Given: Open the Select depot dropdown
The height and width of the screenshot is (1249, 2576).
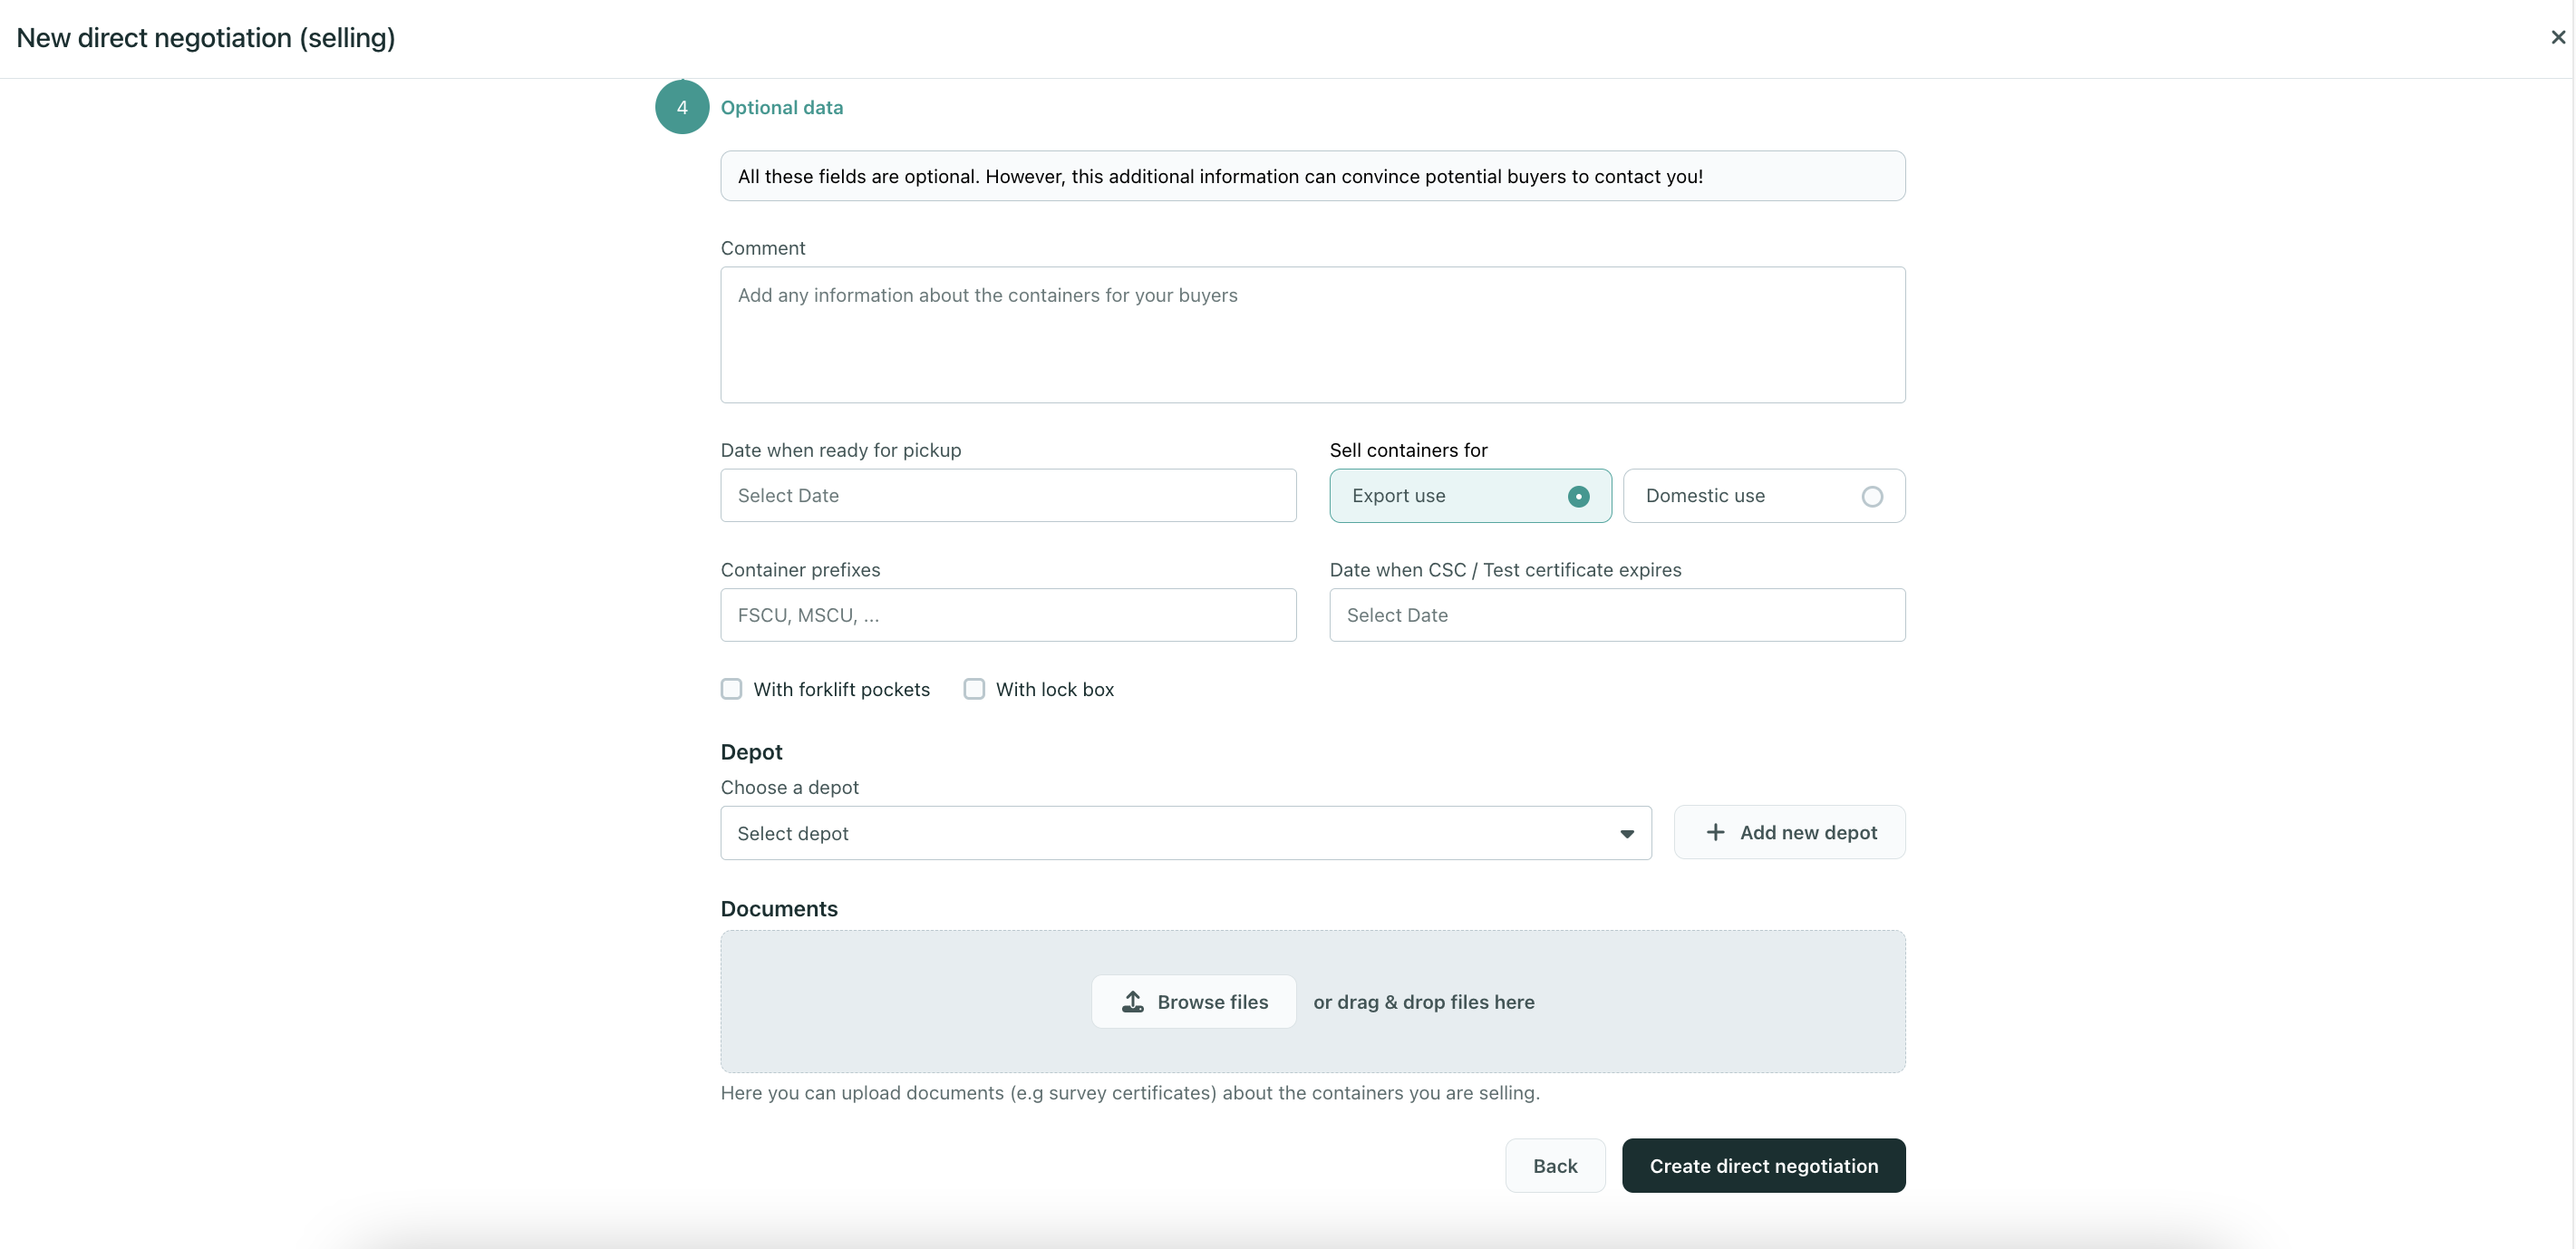Looking at the screenshot, I should click(1185, 833).
